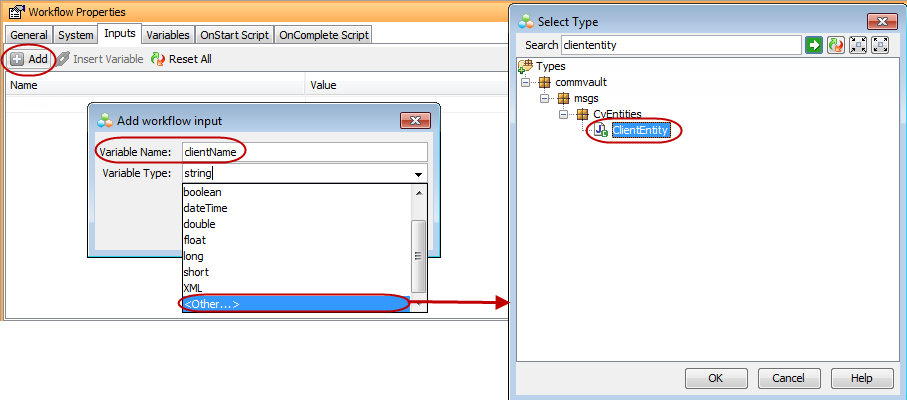Viewport: 907px width, 400px height.
Task: Click the expand all tree icon
Action: [880, 45]
